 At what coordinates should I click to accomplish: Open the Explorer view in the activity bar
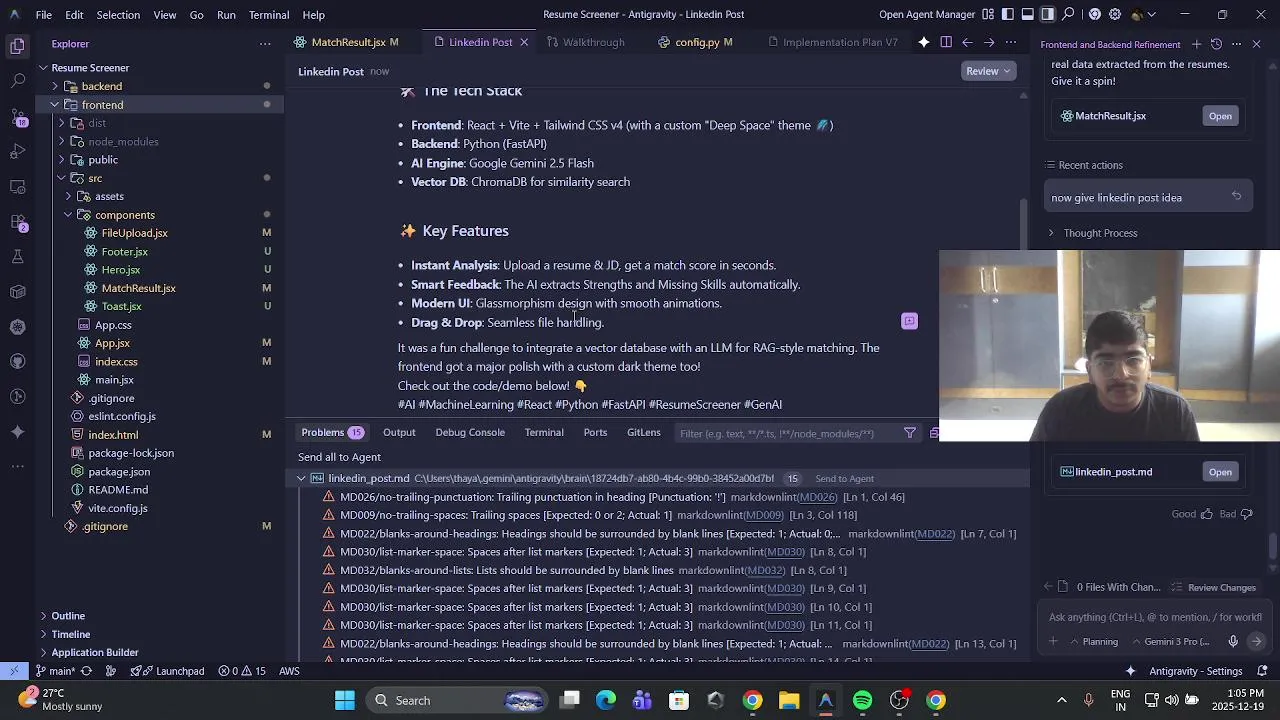click(17, 45)
